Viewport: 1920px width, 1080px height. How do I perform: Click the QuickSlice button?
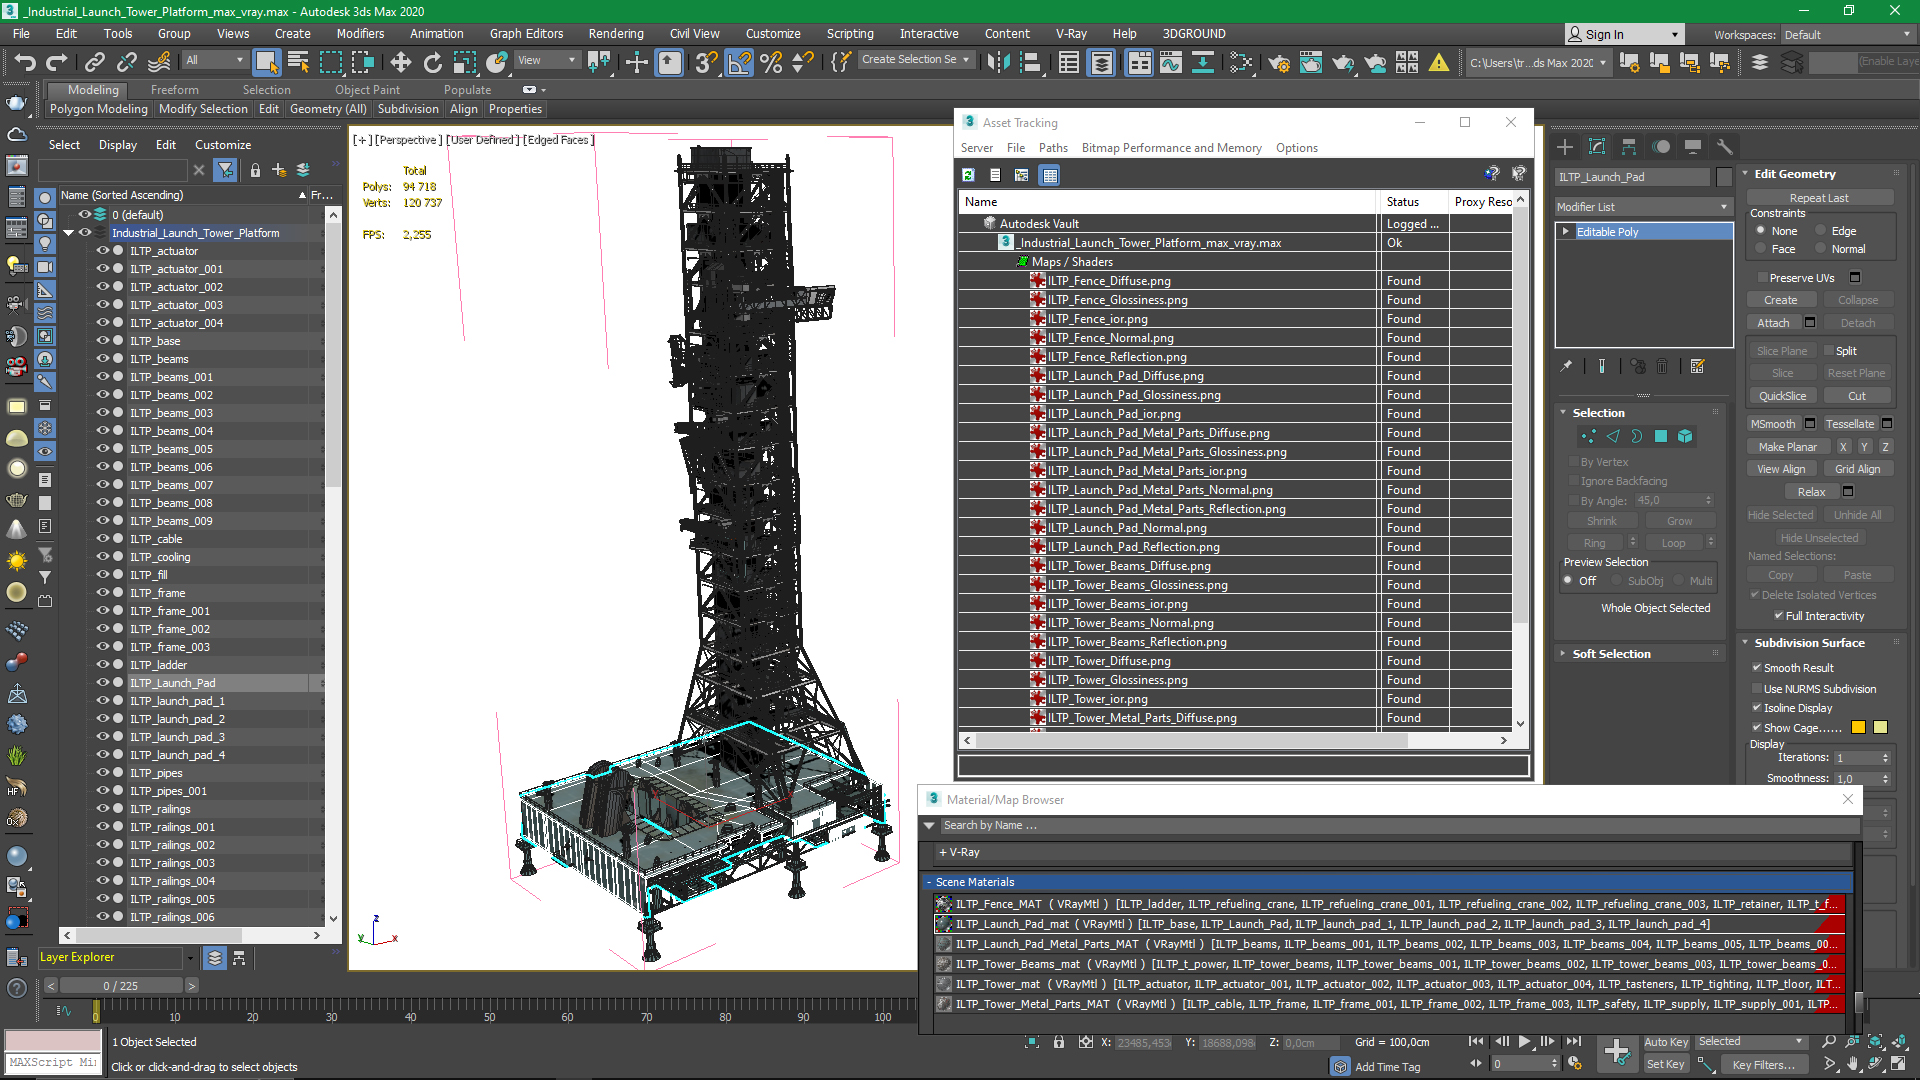[1782, 396]
